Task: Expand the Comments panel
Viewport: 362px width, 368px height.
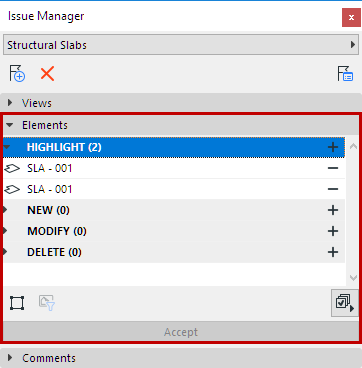Action: pos(10,358)
